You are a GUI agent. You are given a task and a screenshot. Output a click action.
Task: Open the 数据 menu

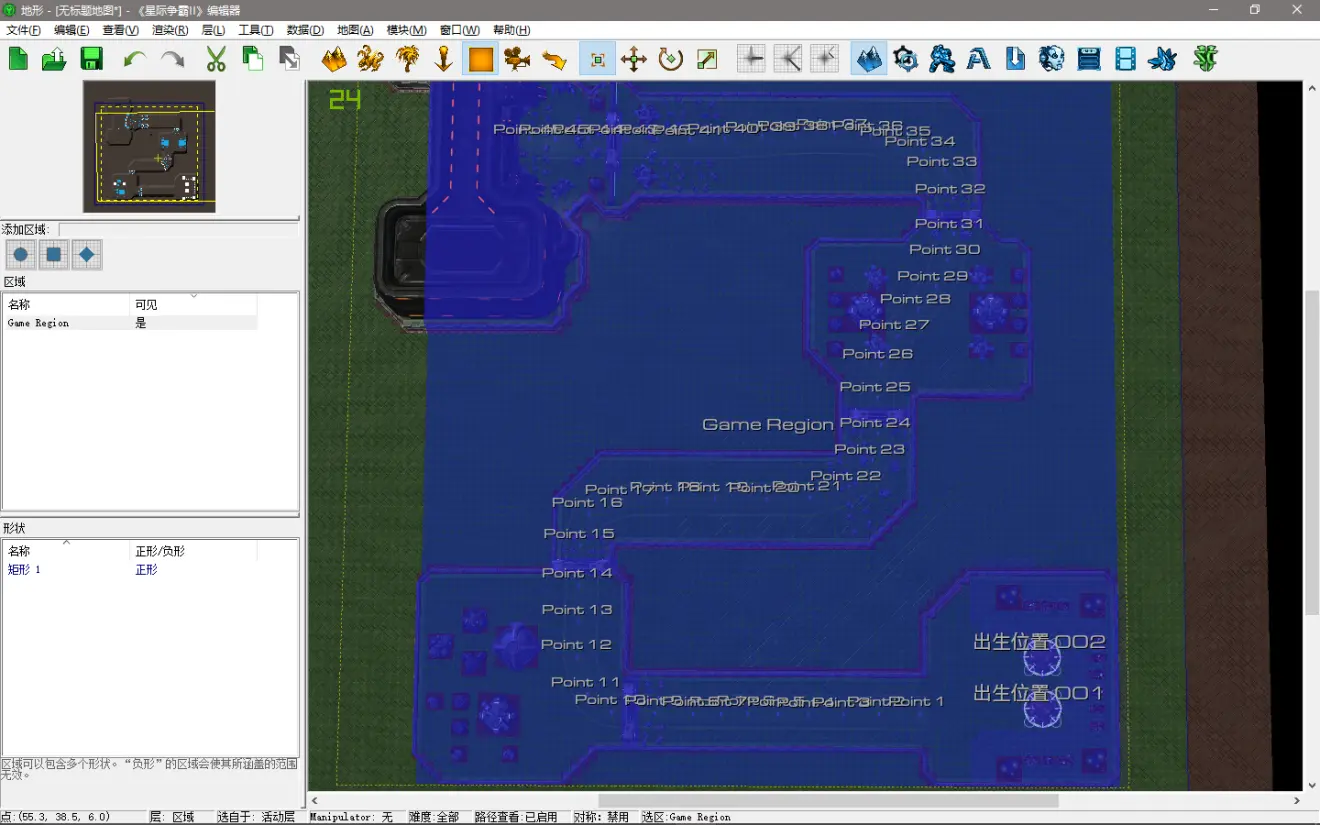pyautogui.click(x=305, y=30)
